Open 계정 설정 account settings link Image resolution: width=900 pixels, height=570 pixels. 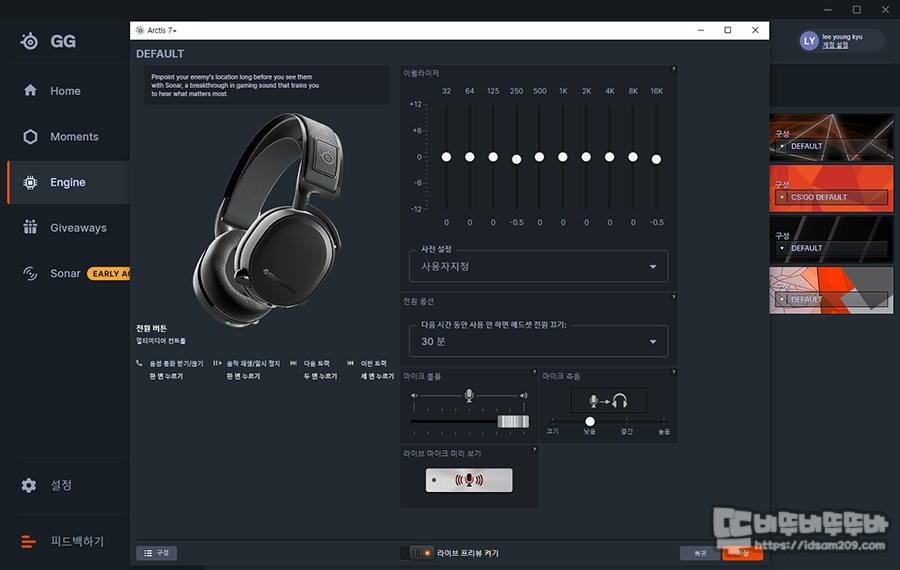[x=835, y=45]
